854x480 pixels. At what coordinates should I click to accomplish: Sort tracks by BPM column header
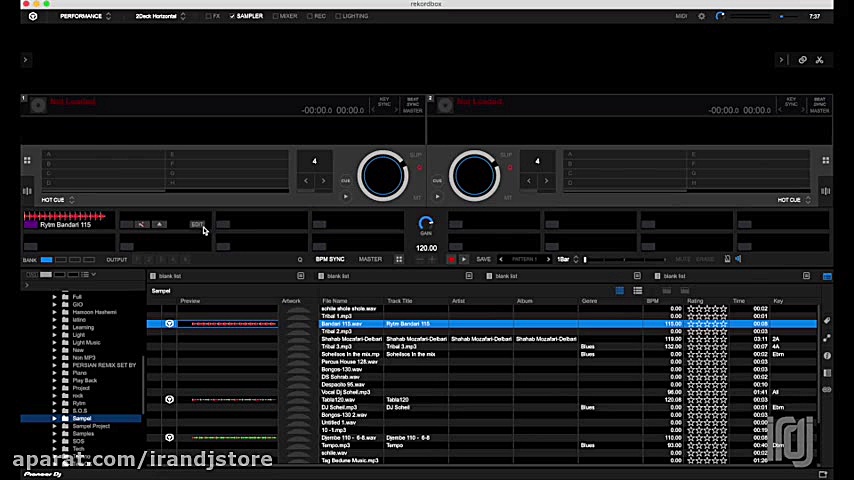[x=652, y=301]
